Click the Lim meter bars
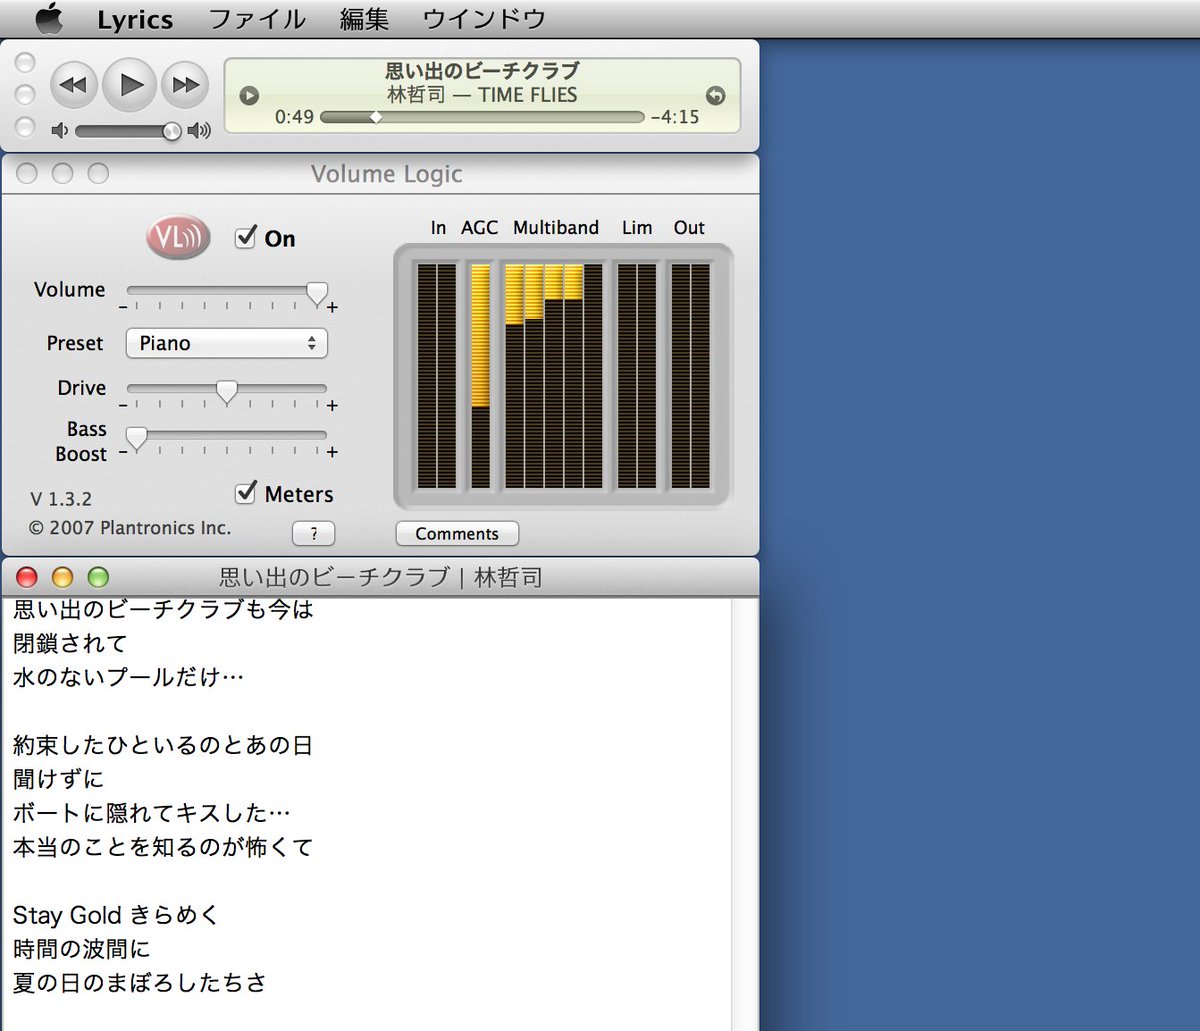The width and height of the screenshot is (1200, 1031). [x=637, y=376]
